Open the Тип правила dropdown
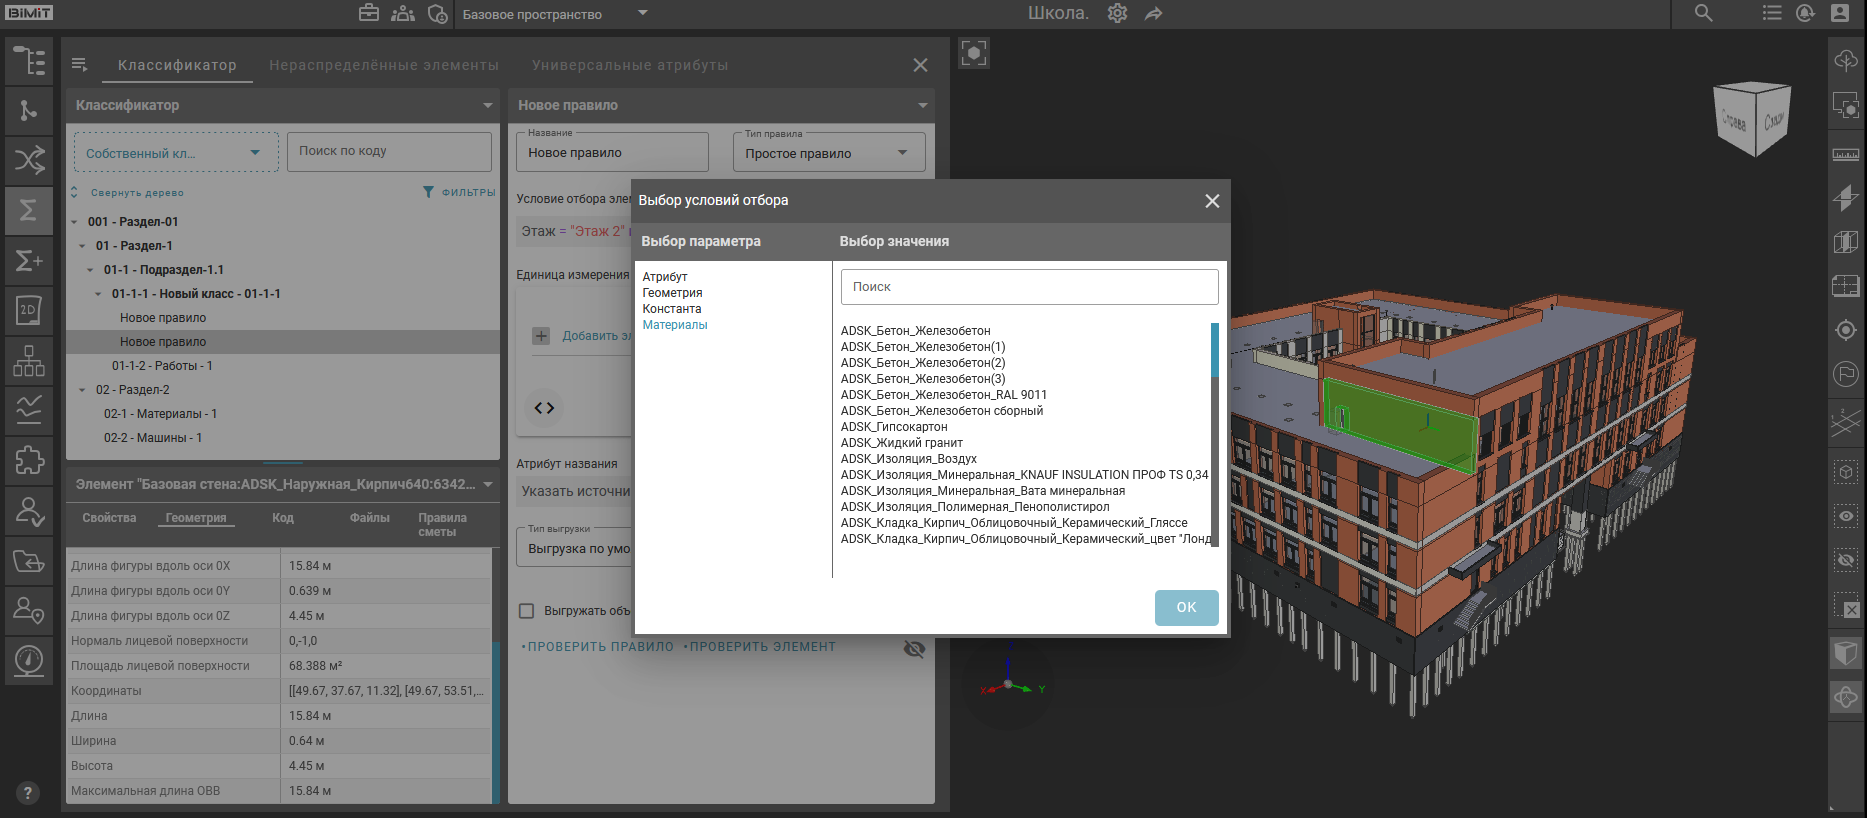Screen dimensions: 1867x818 pyautogui.click(x=828, y=153)
